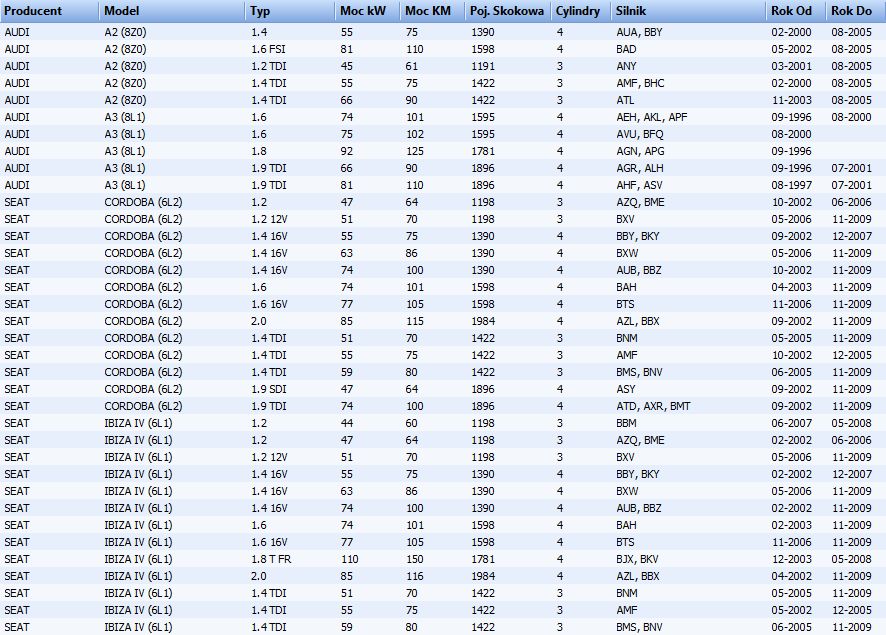Select the '1.6 FSI' type cell
The height and width of the screenshot is (635, 886).
(x=268, y=49)
